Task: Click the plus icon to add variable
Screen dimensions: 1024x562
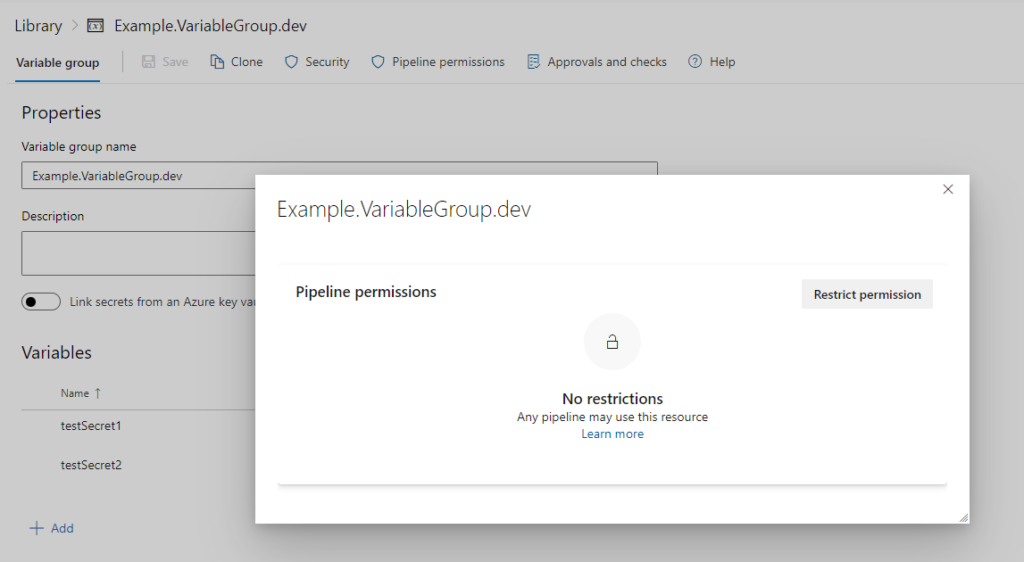Action: (x=37, y=528)
